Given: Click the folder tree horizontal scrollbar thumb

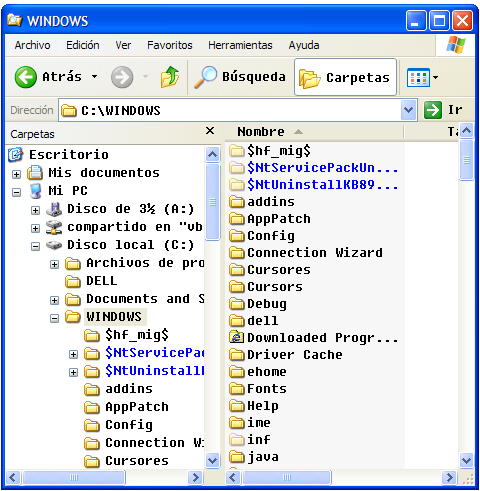Looking at the screenshot, I should [x=74, y=478].
